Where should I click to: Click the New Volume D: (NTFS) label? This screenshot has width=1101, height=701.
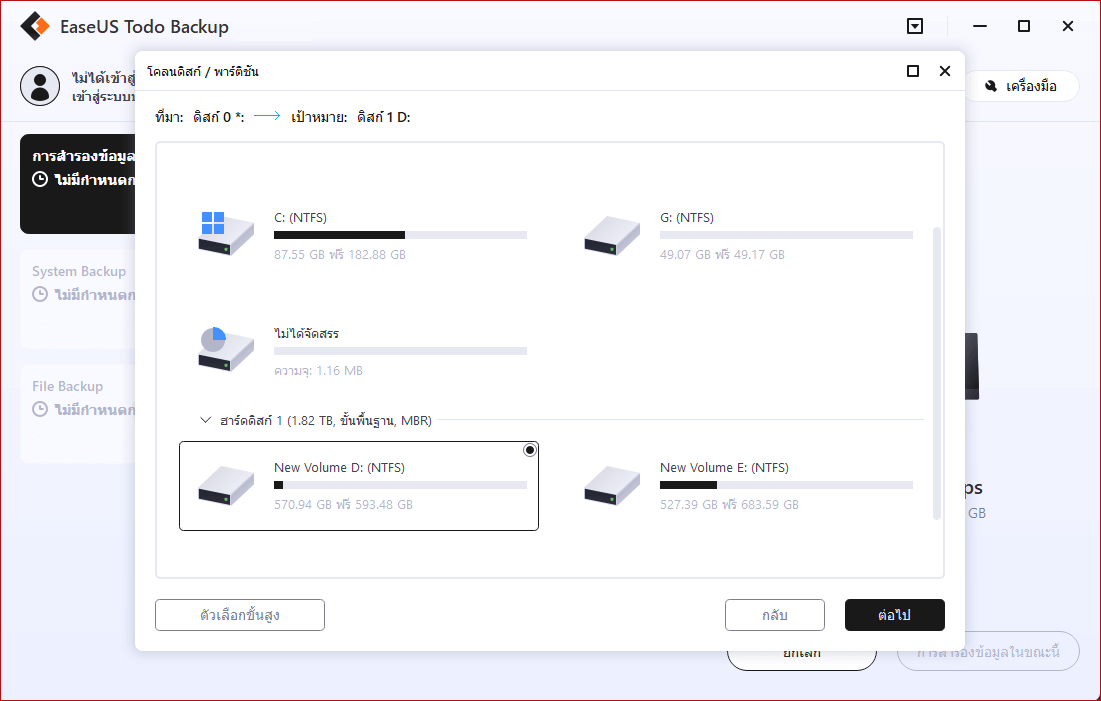click(x=339, y=467)
